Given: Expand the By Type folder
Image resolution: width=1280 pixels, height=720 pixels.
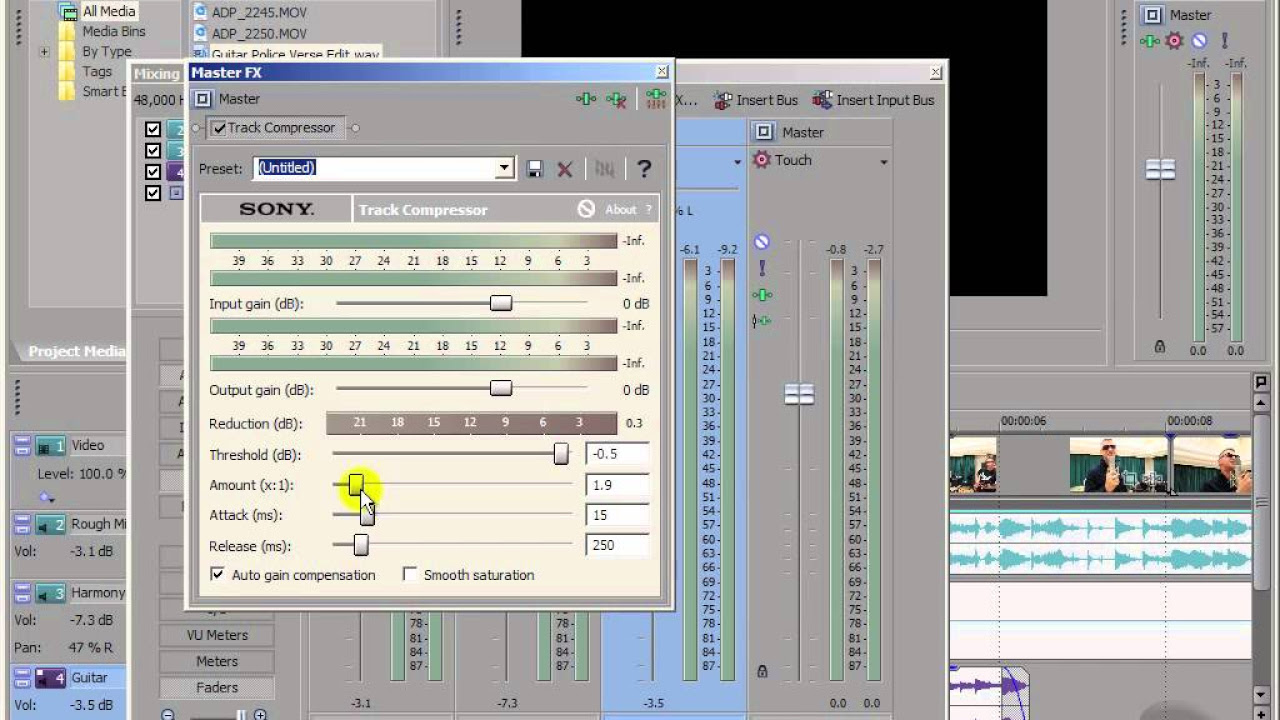Looking at the screenshot, I should point(44,51).
